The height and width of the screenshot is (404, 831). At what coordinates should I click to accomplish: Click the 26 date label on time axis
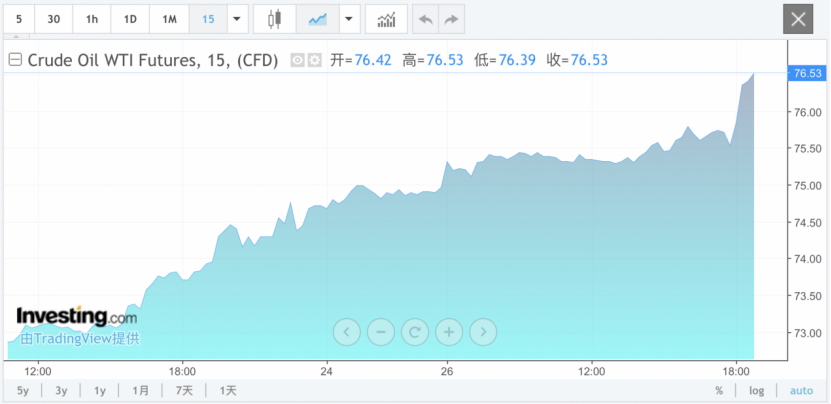(447, 371)
